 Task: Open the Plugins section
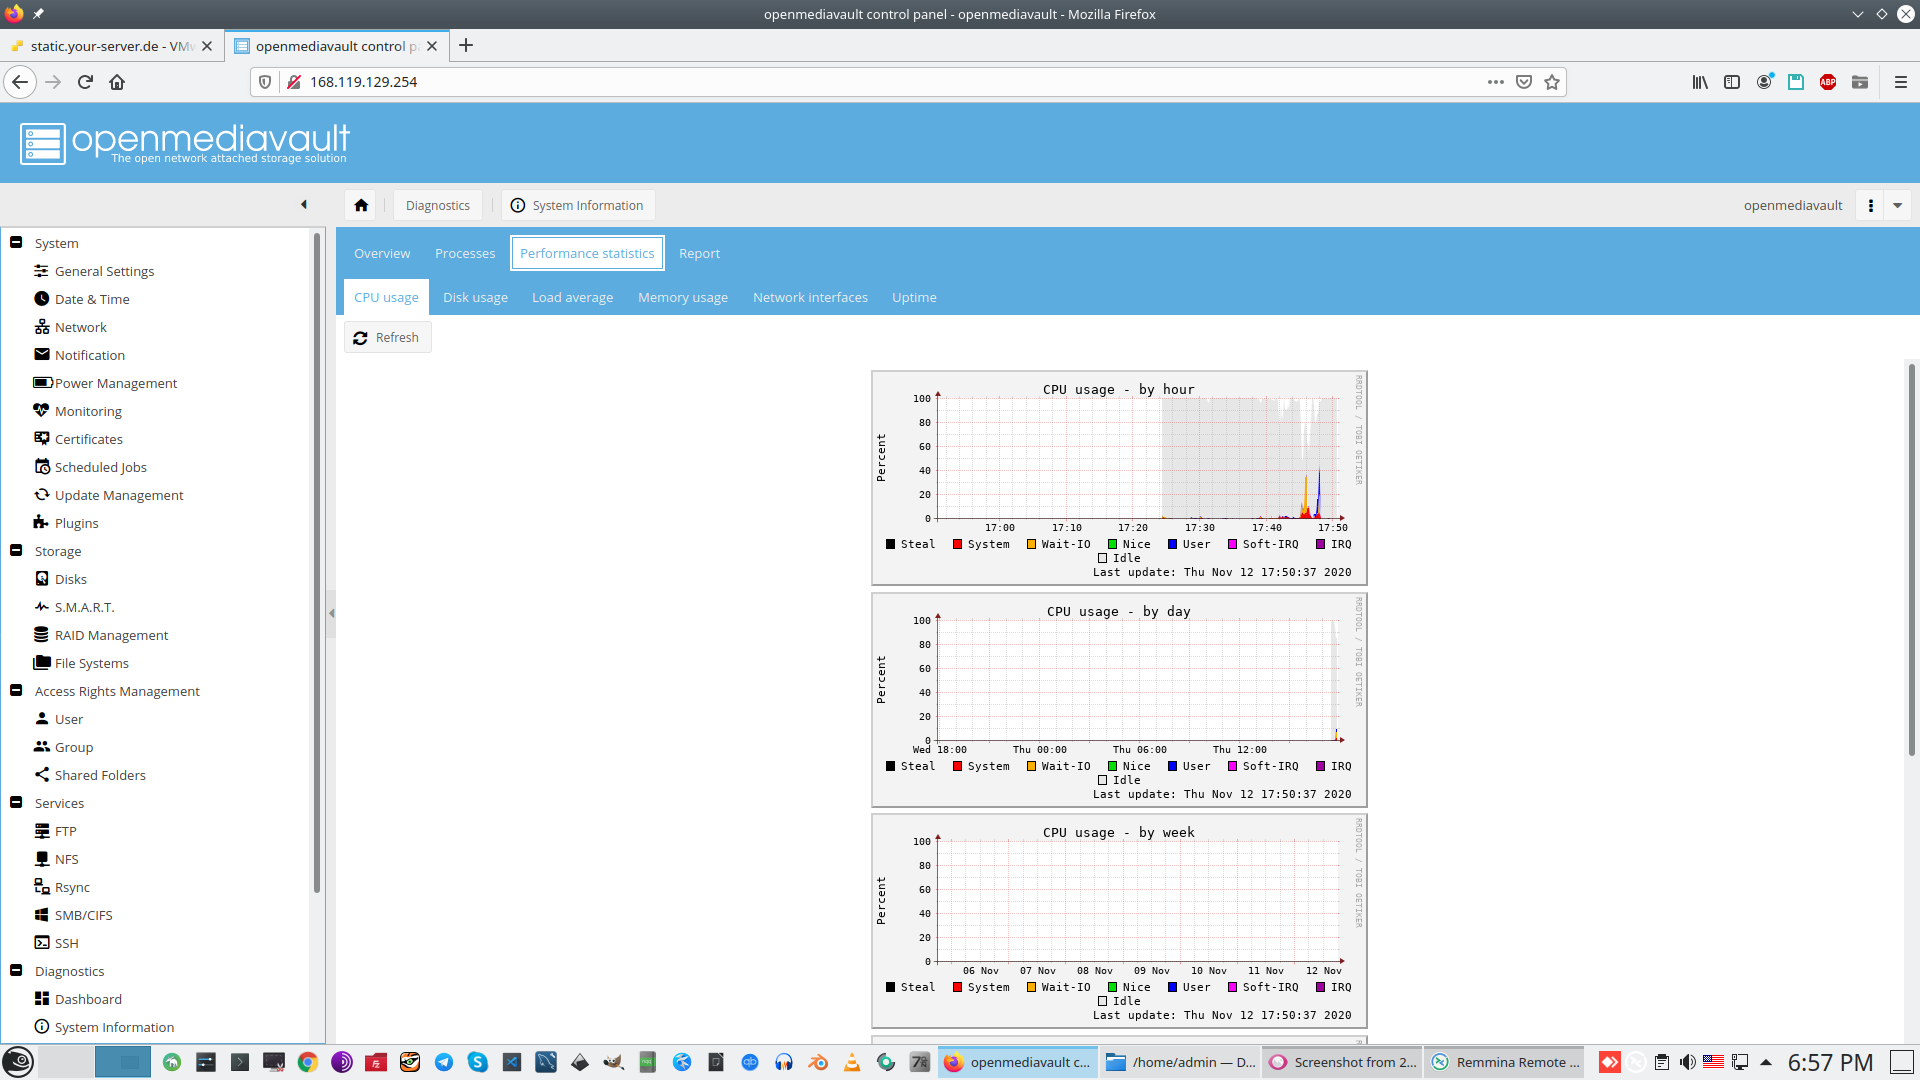pyautogui.click(x=76, y=523)
